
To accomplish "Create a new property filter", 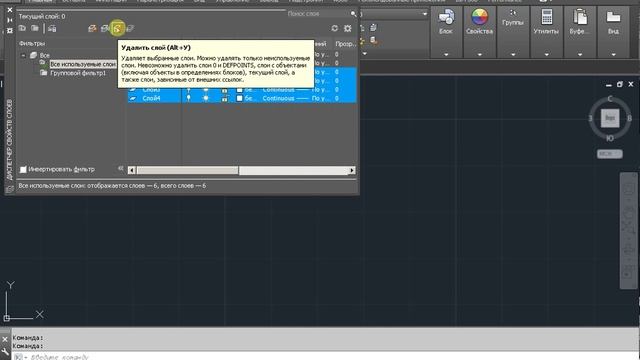I will tap(22, 28).
